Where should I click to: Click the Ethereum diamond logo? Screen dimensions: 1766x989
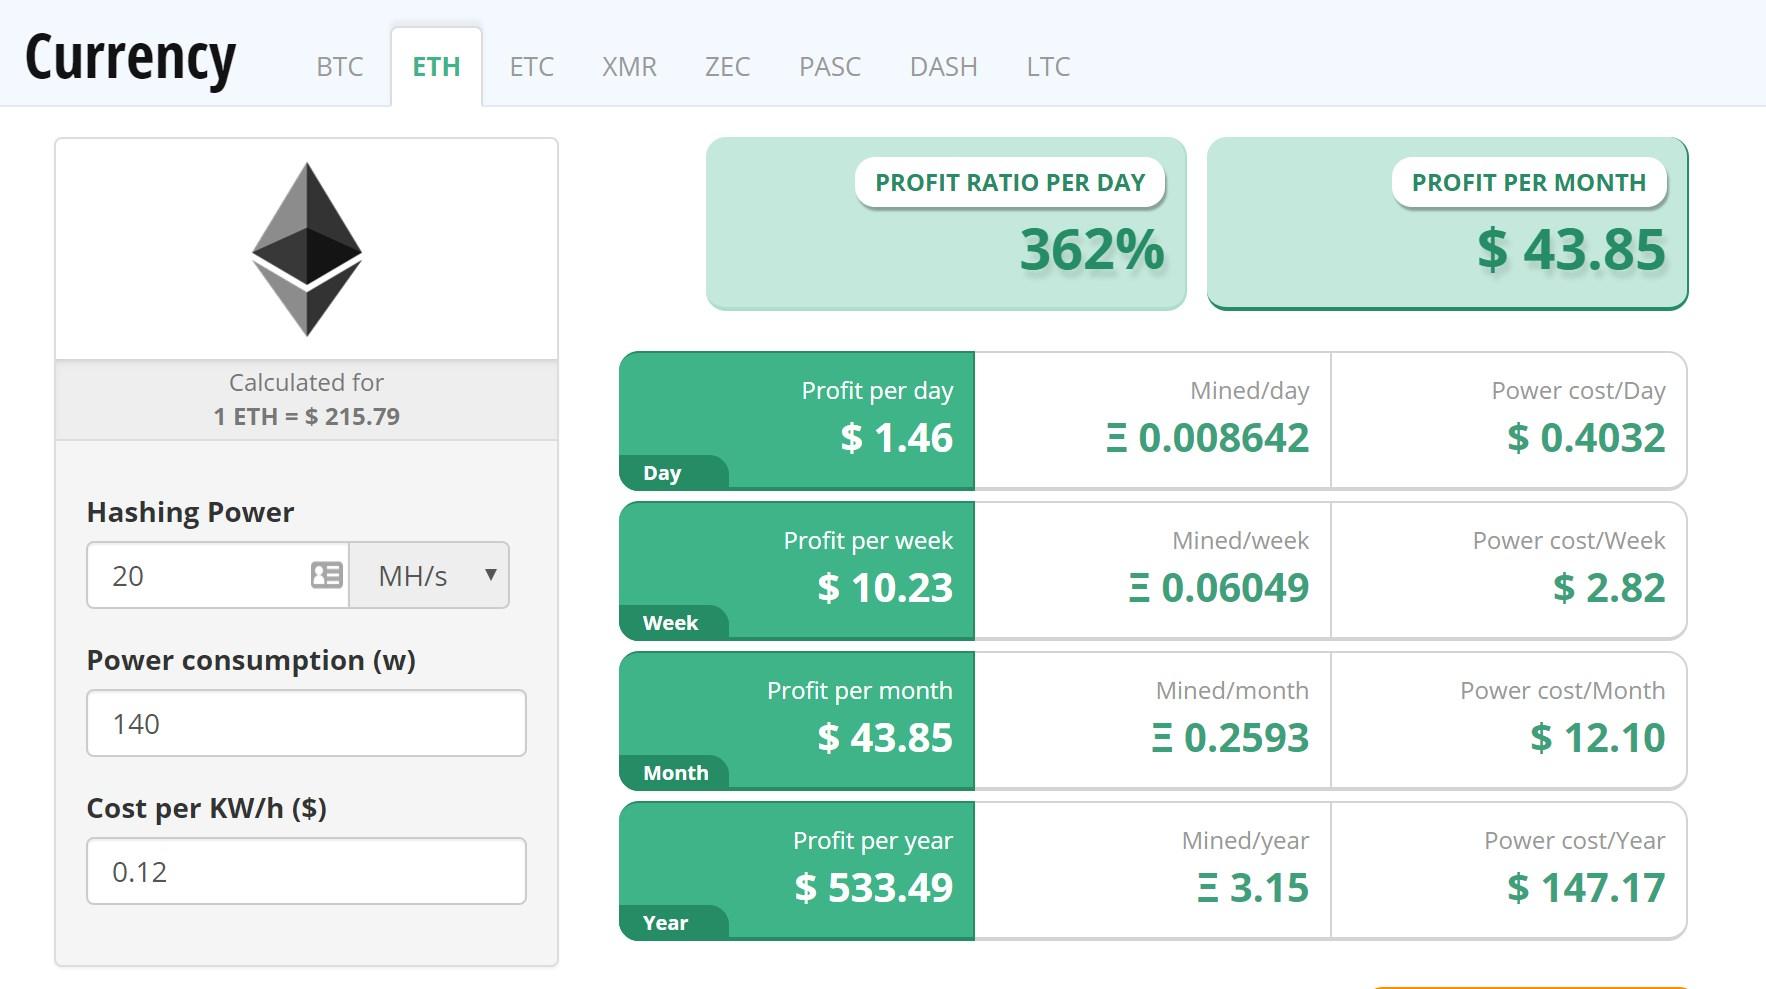click(x=306, y=249)
